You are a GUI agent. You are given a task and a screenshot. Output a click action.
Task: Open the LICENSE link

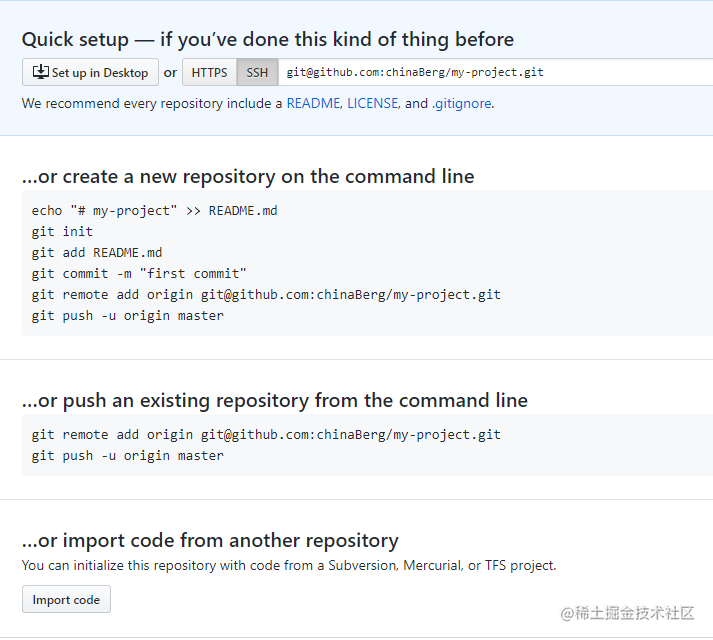pos(373,104)
